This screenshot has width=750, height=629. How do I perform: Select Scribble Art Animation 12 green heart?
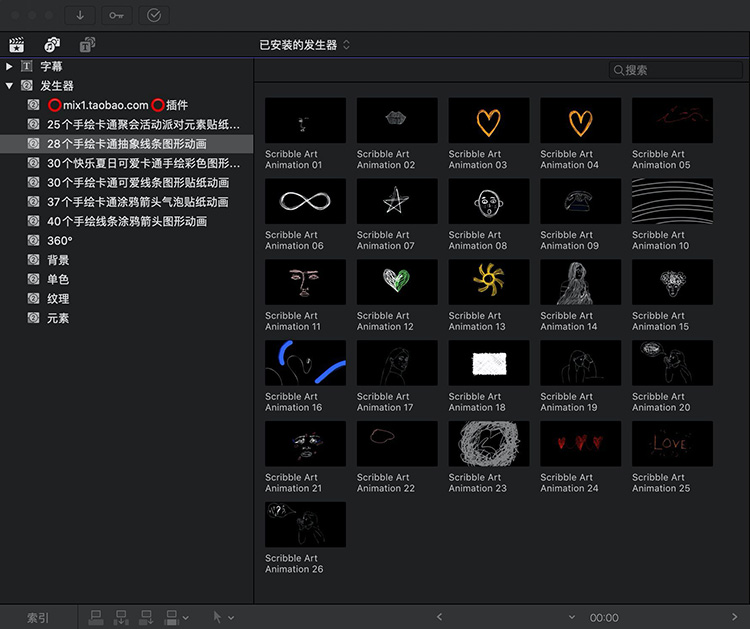[x=397, y=282]
